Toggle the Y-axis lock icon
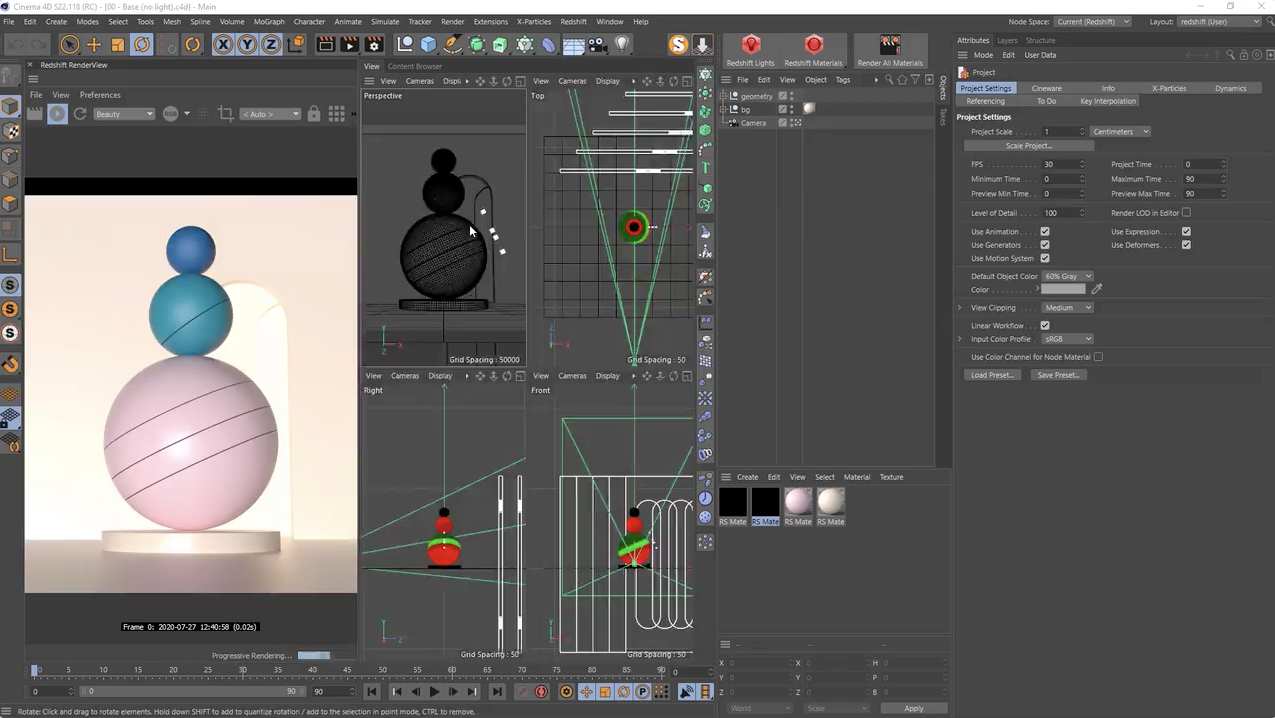The width and height of the screenshot is (1275, 718). pos(246,44)
